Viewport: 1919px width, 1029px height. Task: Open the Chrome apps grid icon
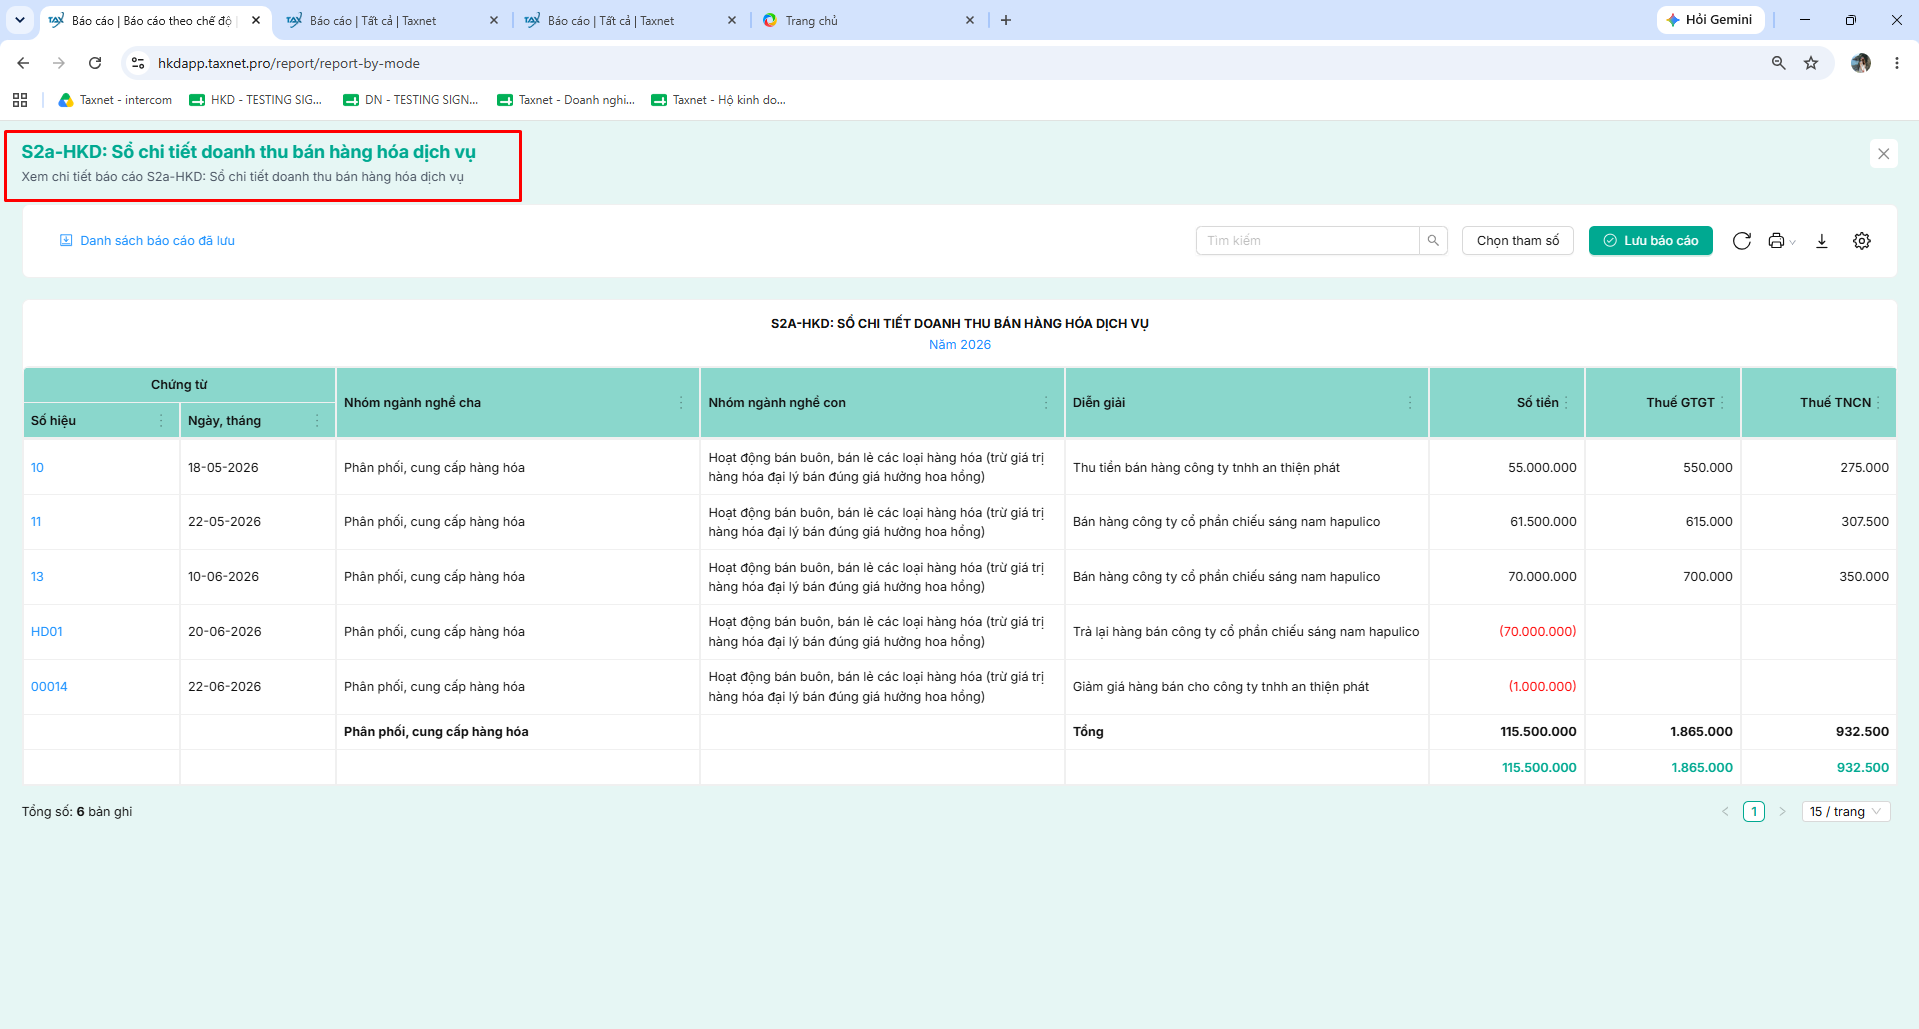point(20,100)
